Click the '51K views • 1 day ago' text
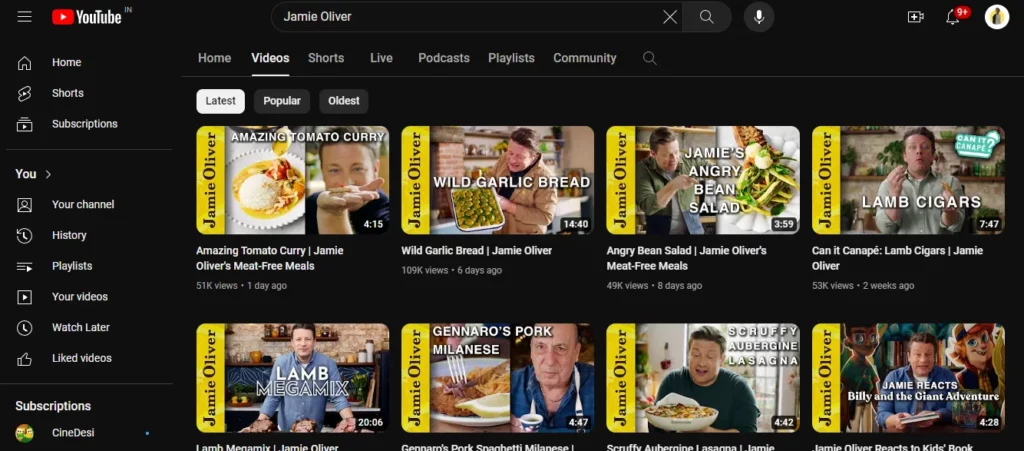Viewport: 1024px width, 451px height. point(241,286)
